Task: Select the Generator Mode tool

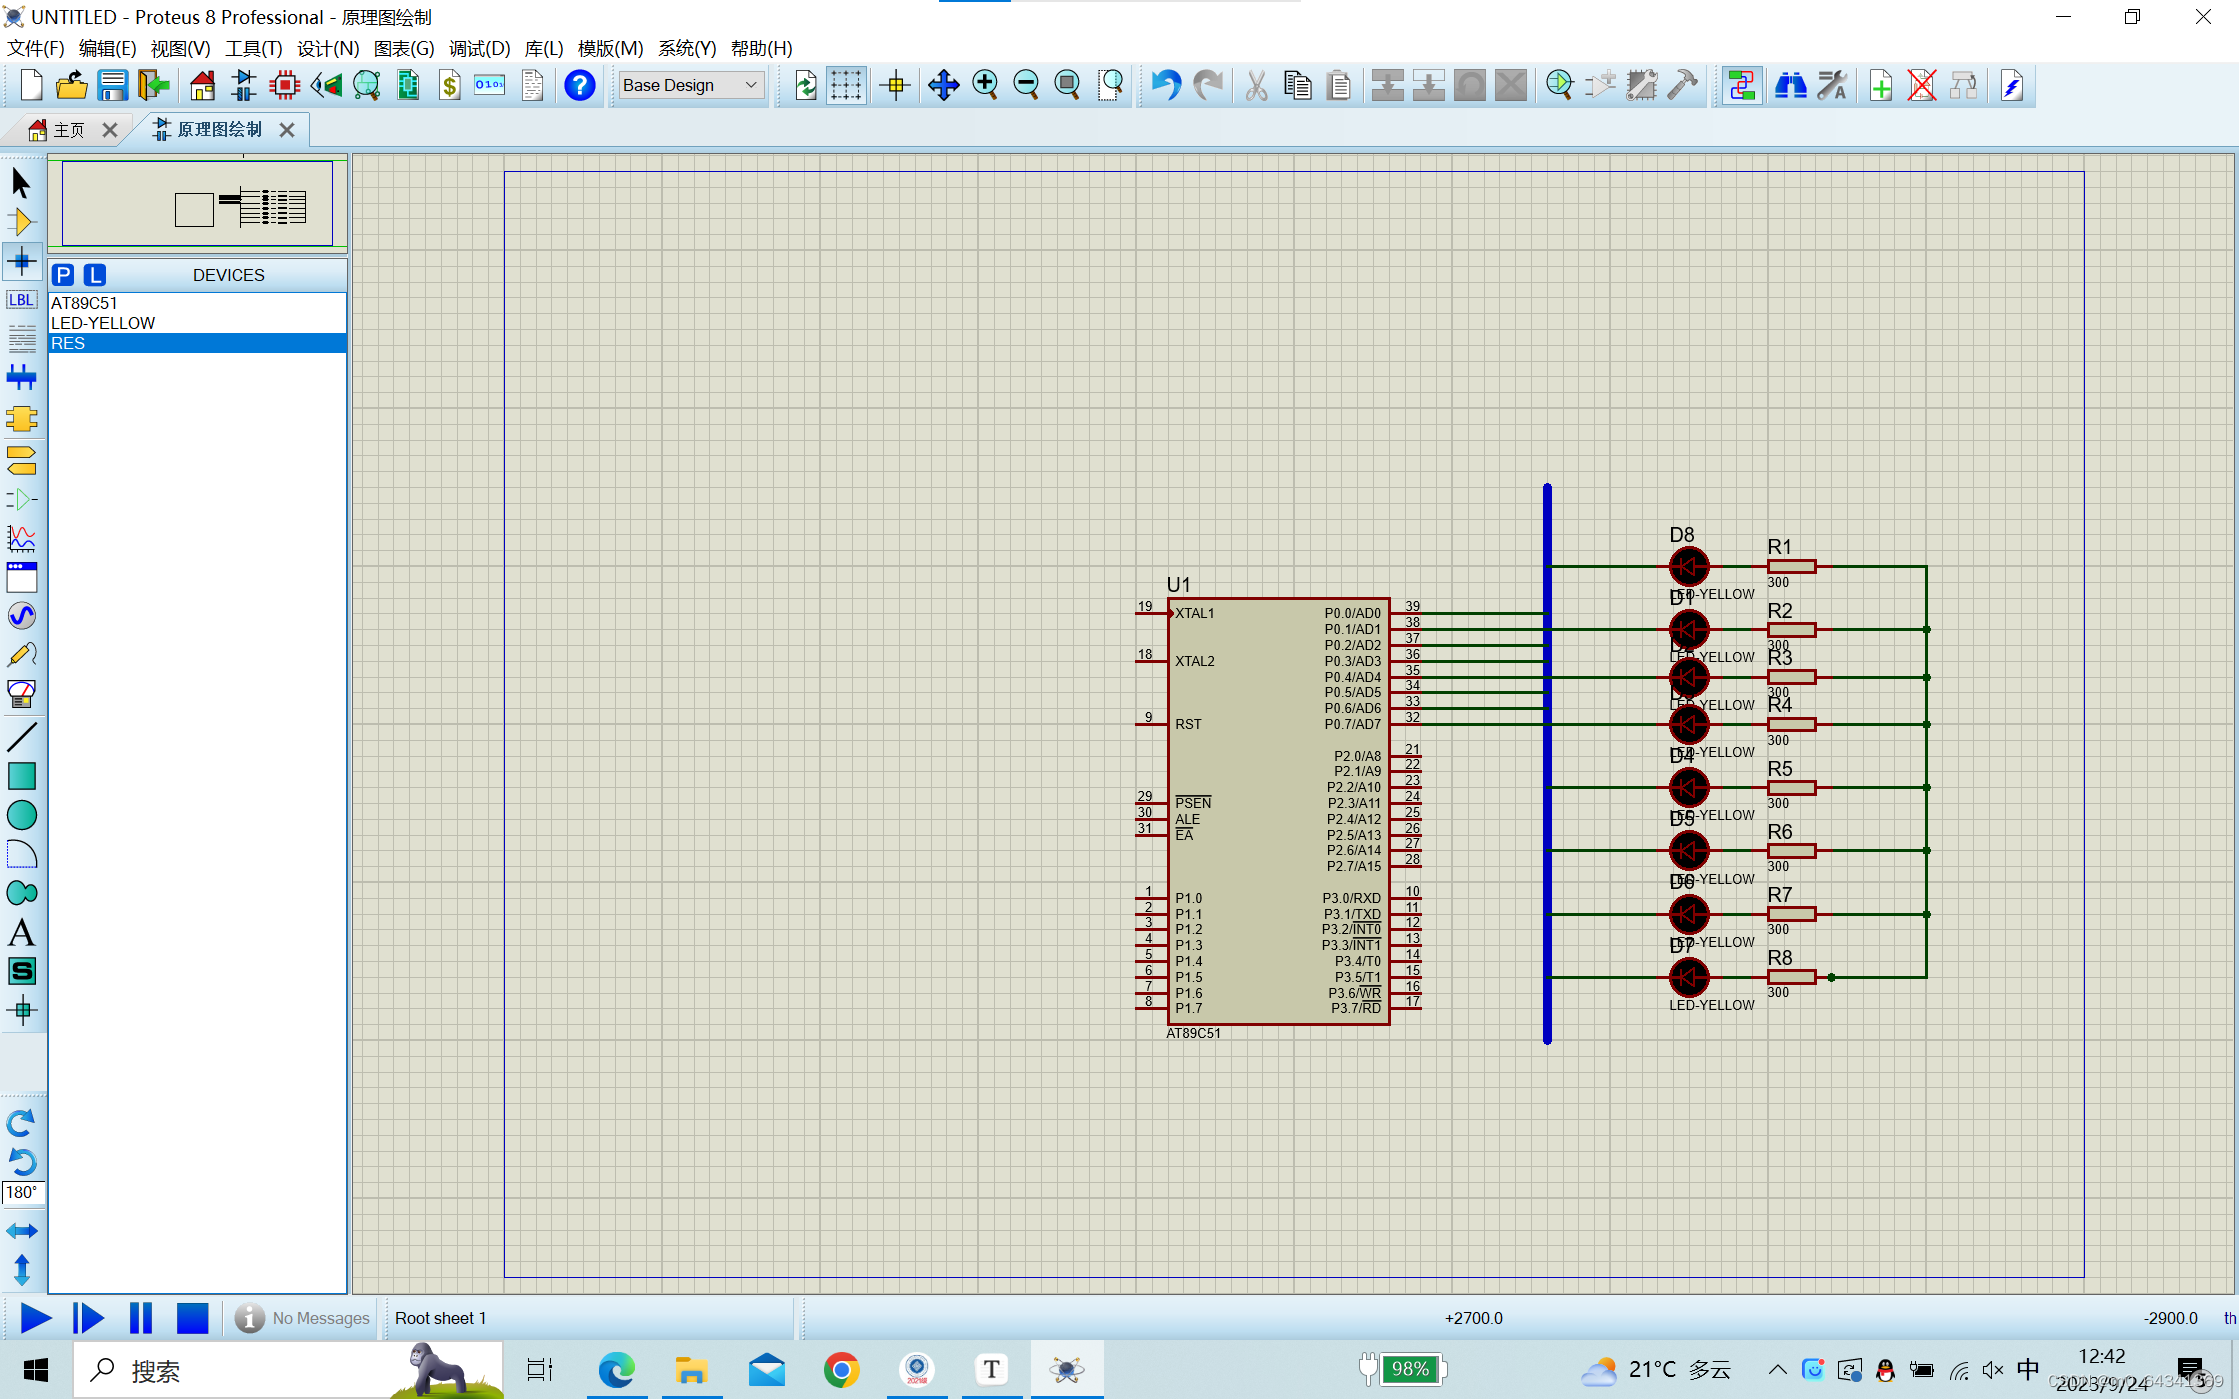Action: (21, 615)
